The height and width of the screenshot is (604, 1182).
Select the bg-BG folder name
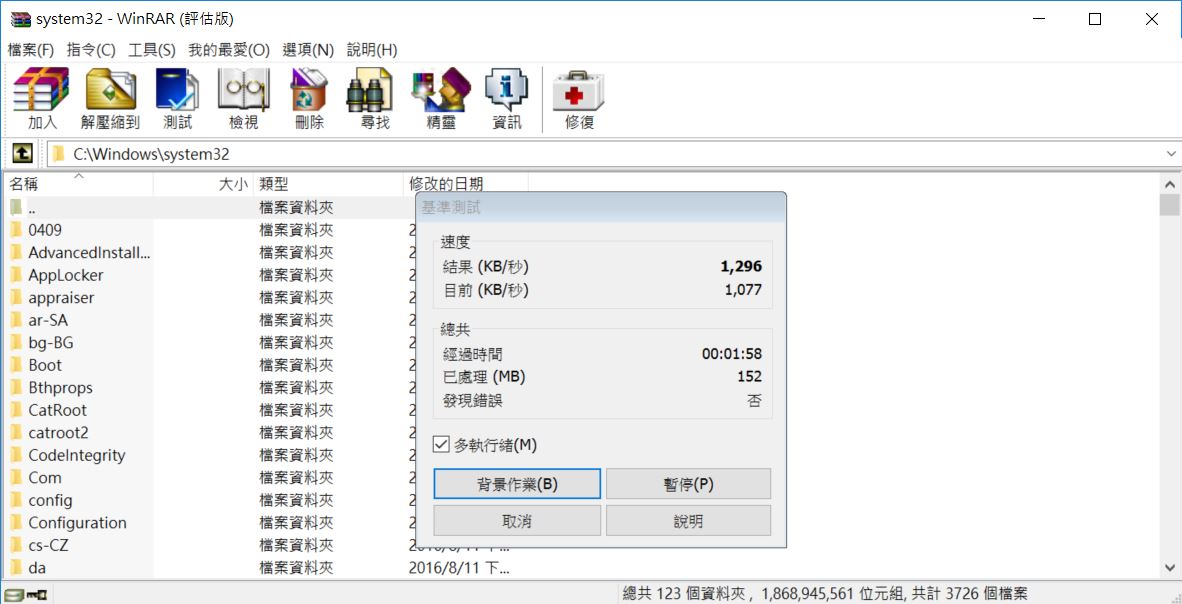[x=51, y=343]
